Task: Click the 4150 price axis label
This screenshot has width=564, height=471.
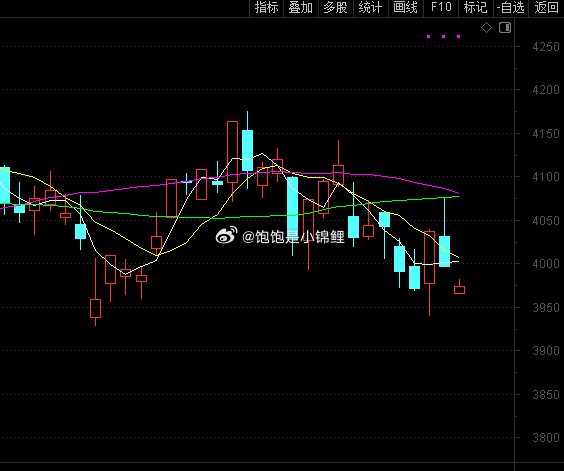Action: [546, 134]
